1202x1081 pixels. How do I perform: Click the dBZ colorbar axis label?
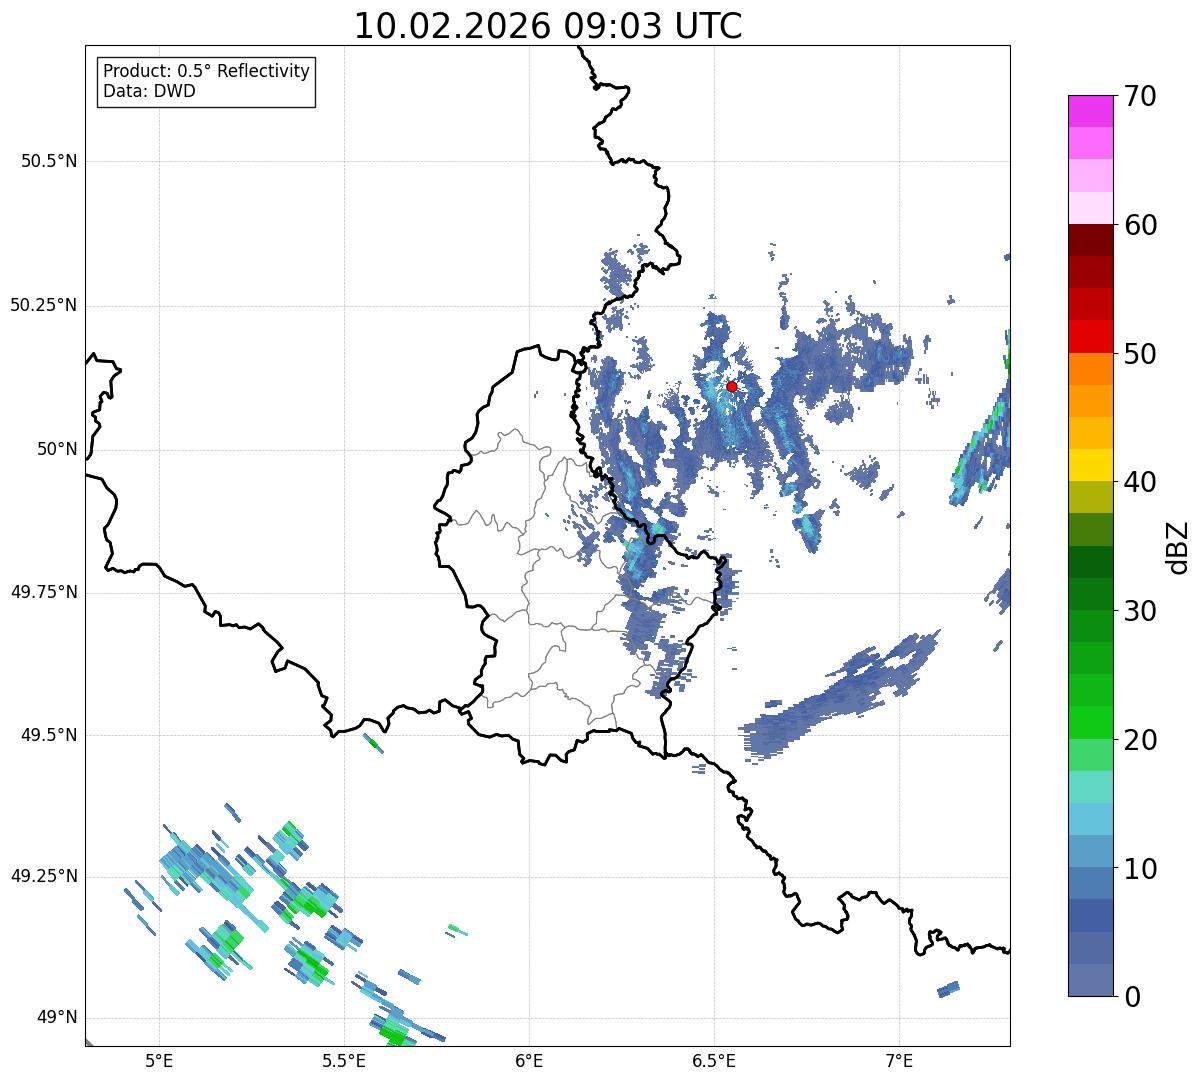[x=1178, y=547]
